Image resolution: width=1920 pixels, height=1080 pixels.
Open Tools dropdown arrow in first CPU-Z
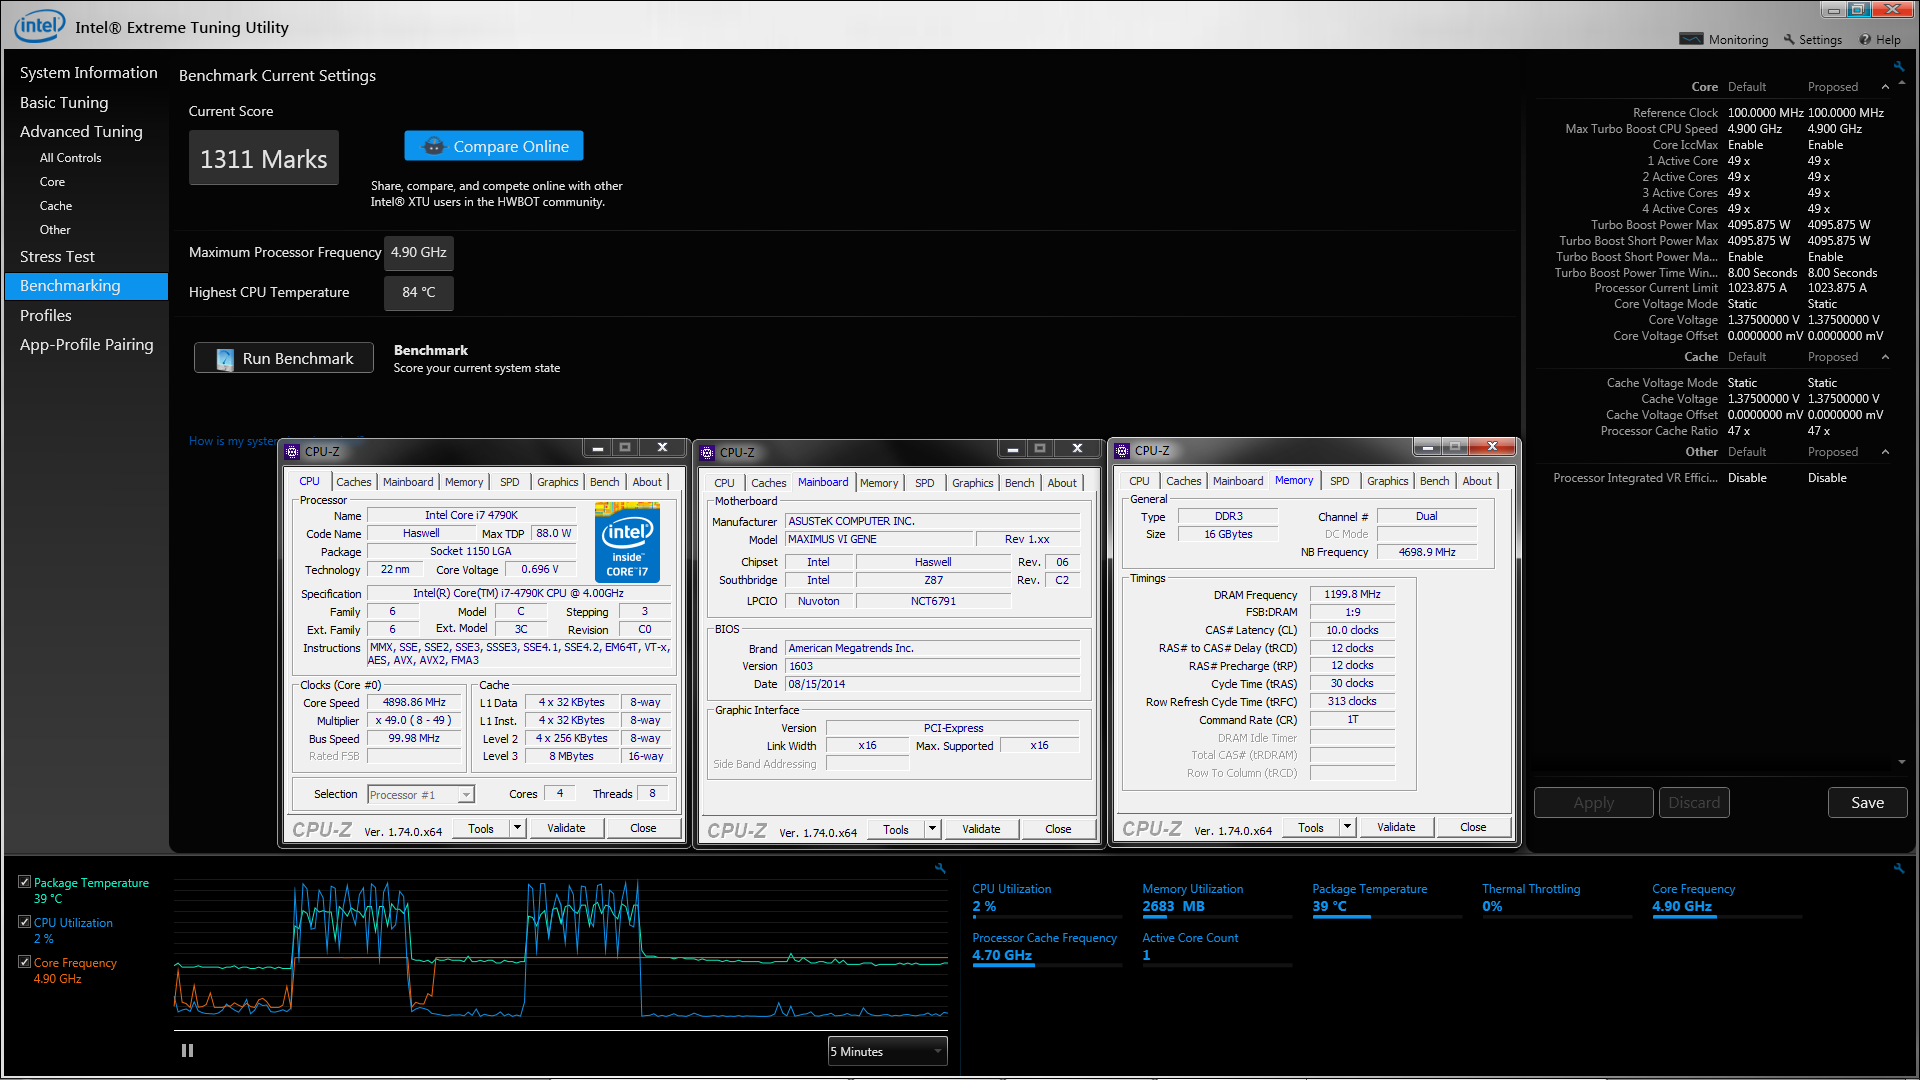click(517, 828)
